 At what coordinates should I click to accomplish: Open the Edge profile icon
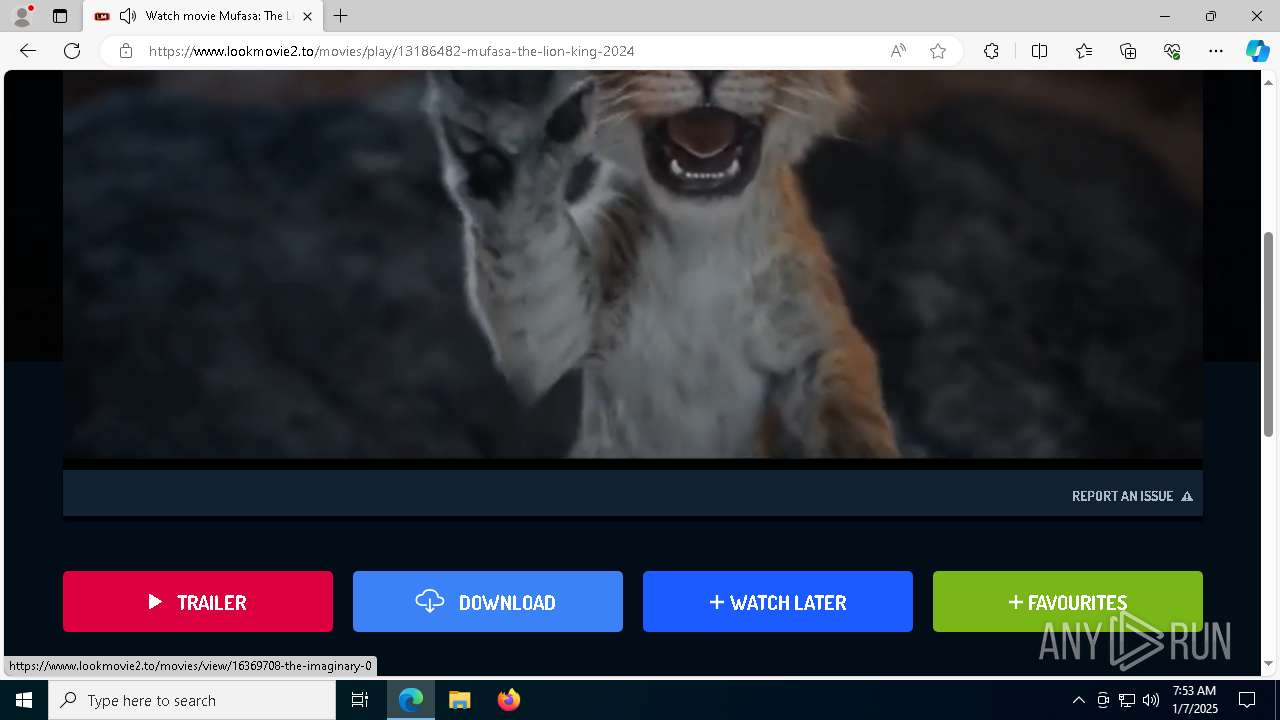22,16
